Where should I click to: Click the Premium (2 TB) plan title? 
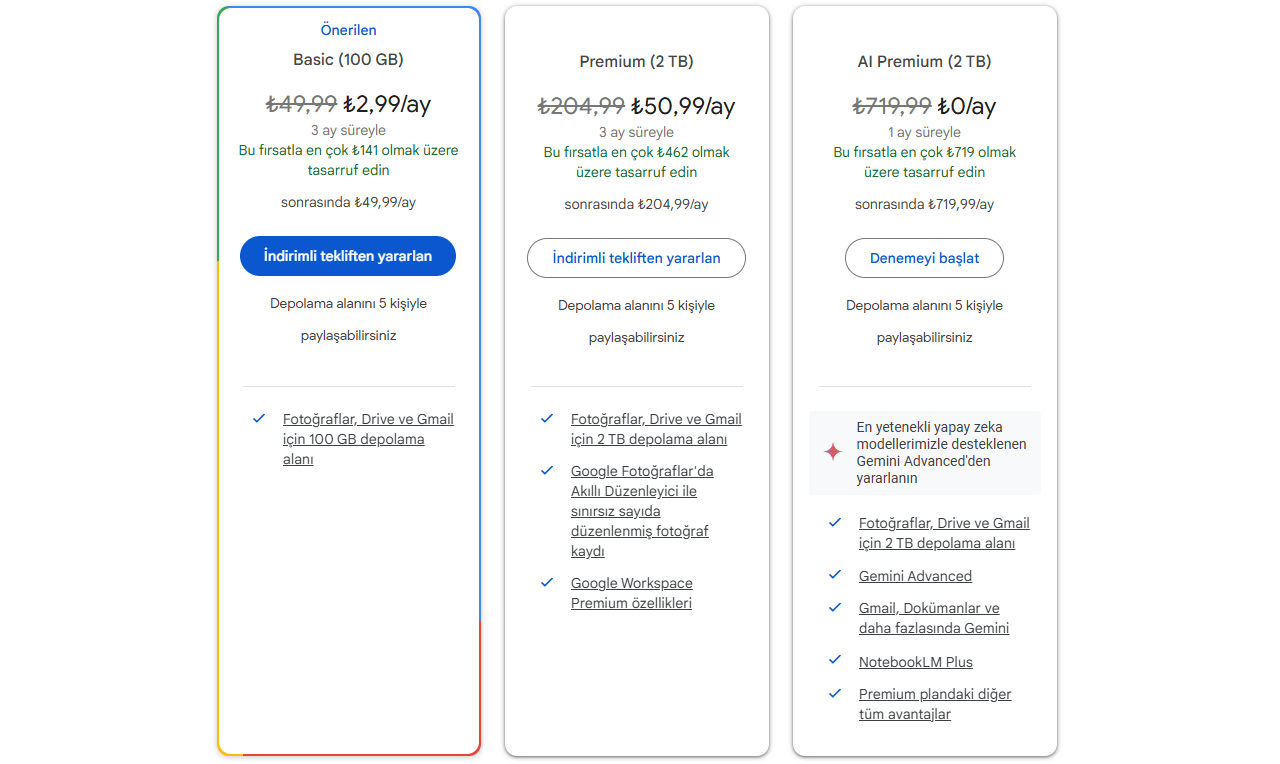pyautogui.click(x=636, y=62)
